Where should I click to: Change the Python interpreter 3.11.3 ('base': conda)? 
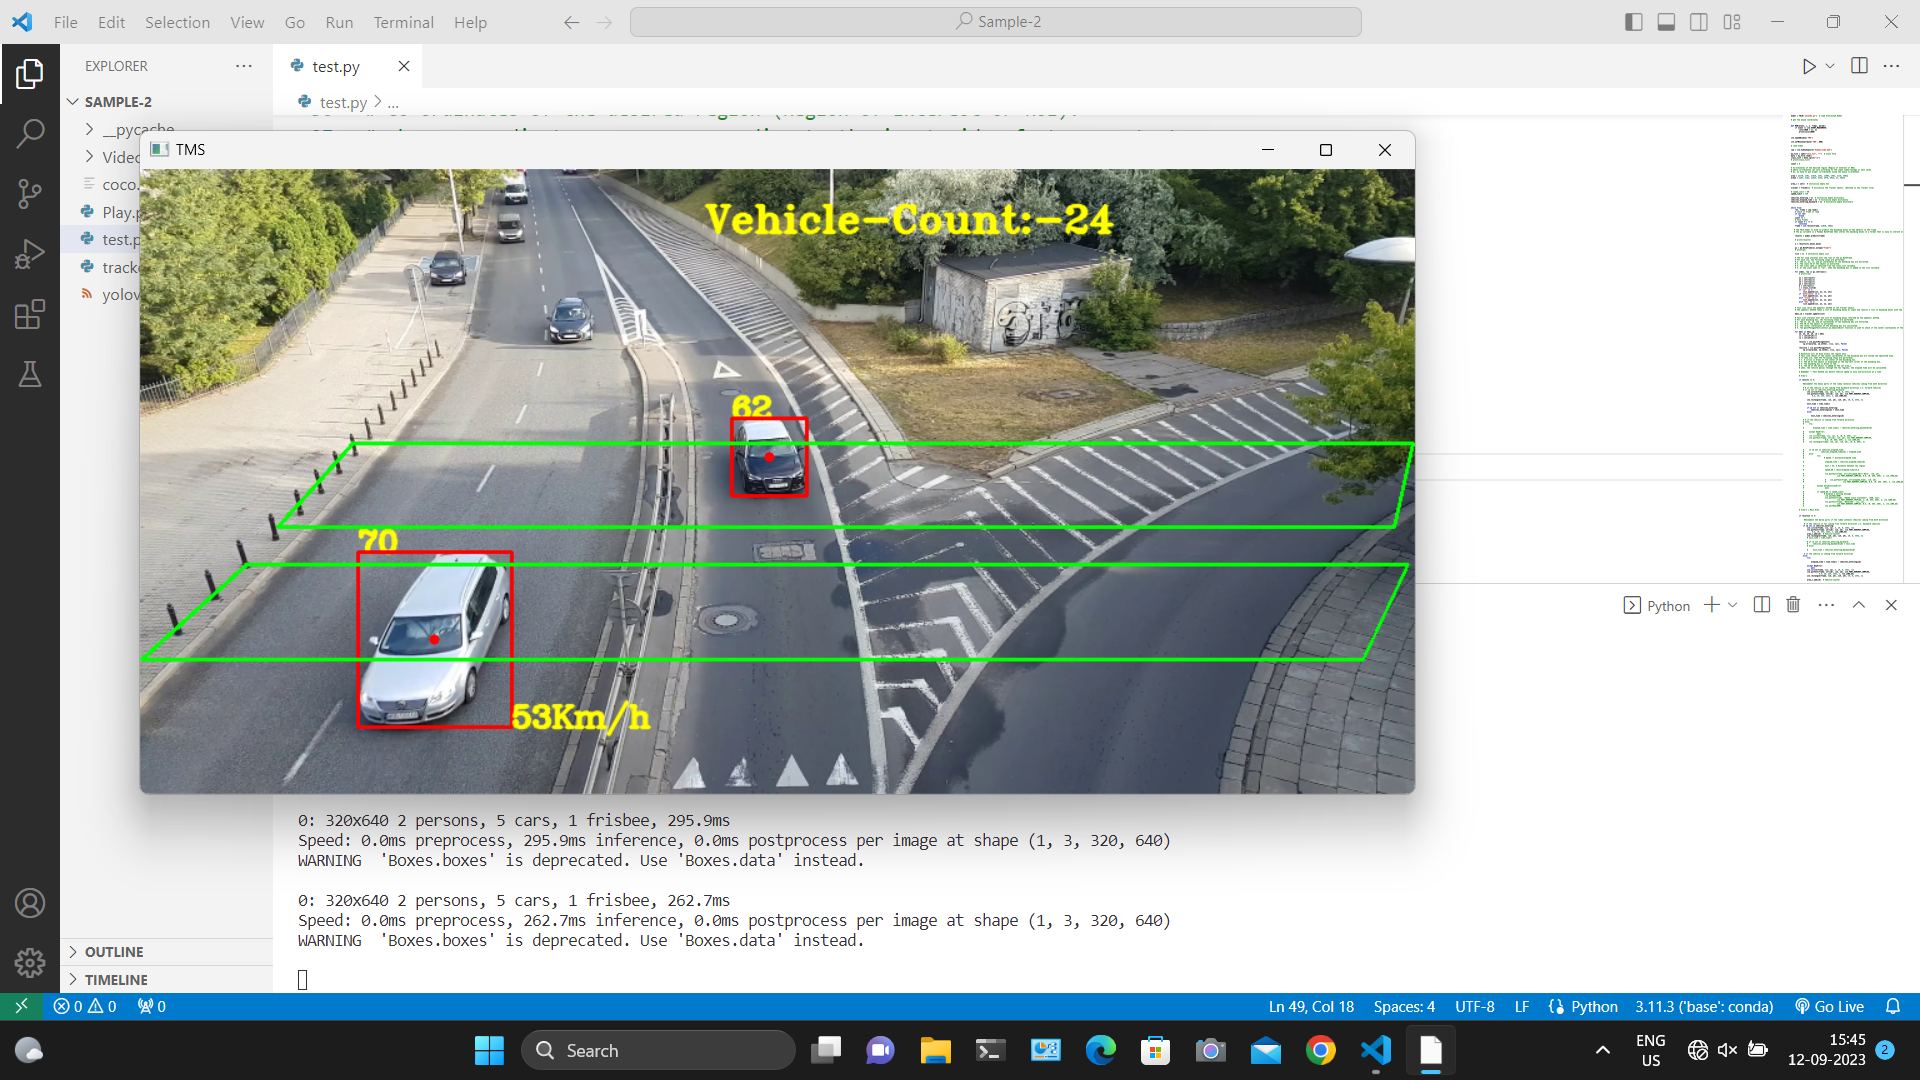tap(1703, 1006)
